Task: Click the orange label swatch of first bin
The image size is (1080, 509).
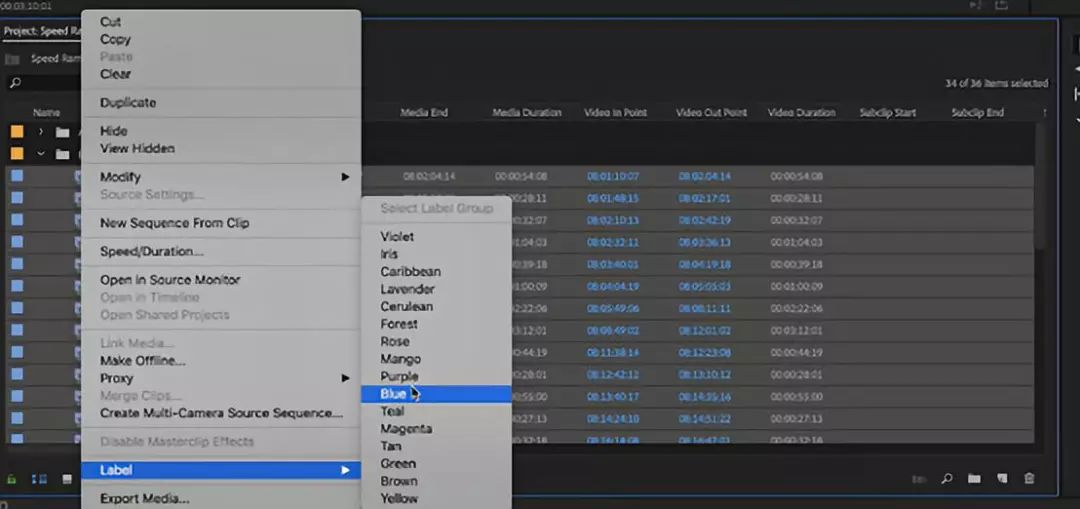Action: [x=16, y=132]
